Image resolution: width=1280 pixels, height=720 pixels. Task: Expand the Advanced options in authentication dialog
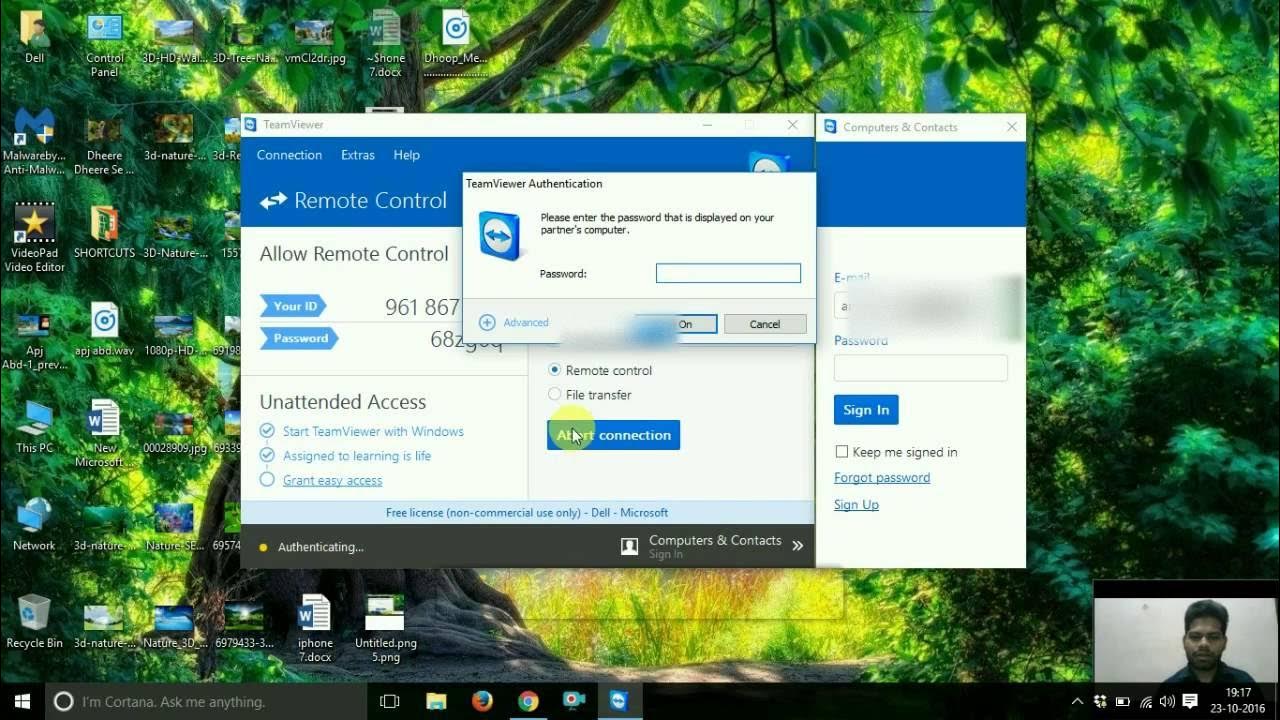tap(514, 322)
